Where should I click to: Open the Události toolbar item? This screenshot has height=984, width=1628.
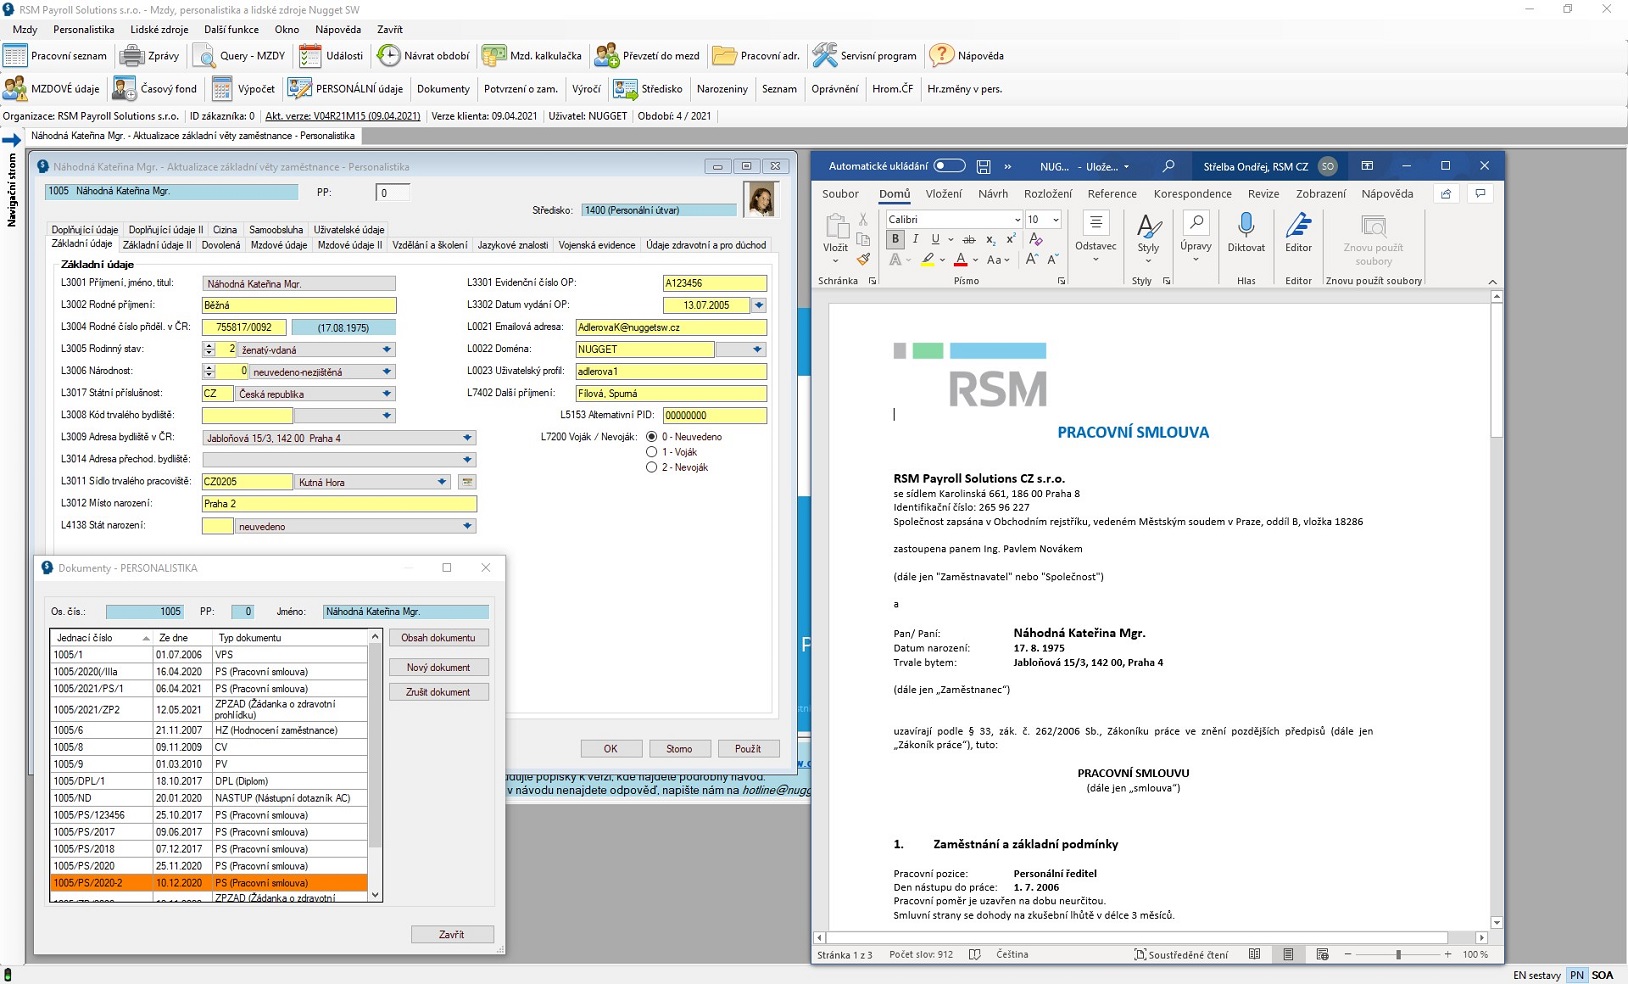point(332,56)
